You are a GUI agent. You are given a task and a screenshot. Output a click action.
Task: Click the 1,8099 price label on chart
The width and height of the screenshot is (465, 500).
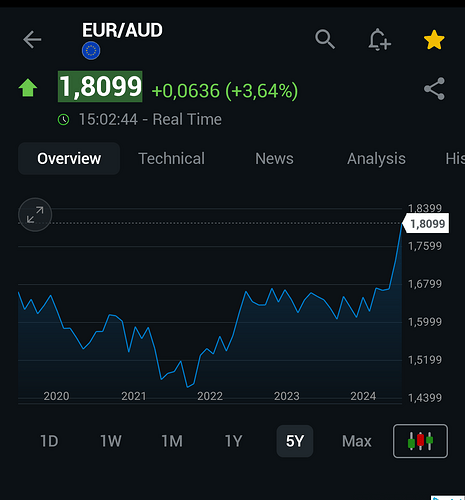coord(426,223)
